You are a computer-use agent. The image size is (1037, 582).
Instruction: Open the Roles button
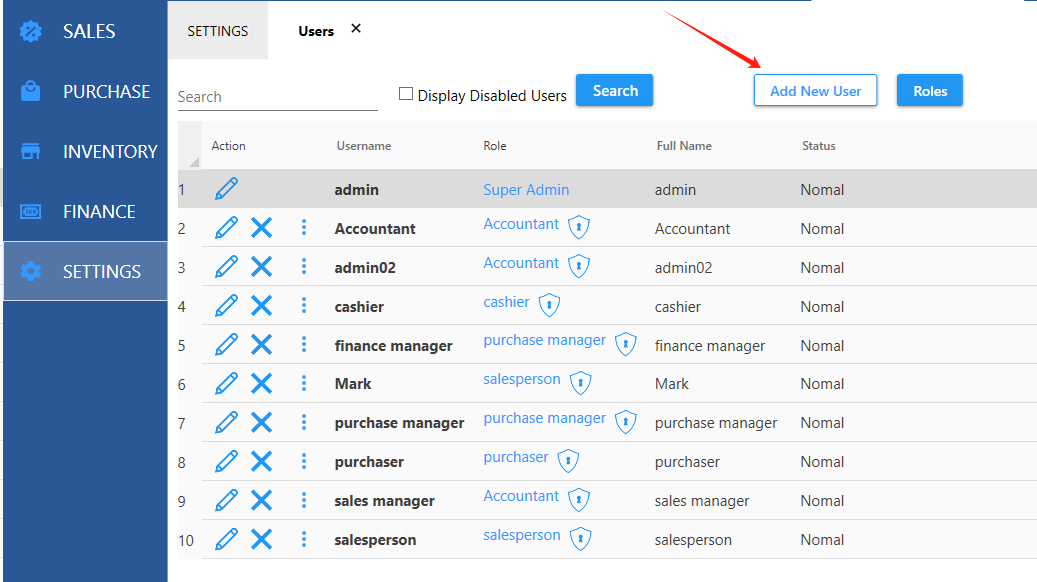(929, 91)
